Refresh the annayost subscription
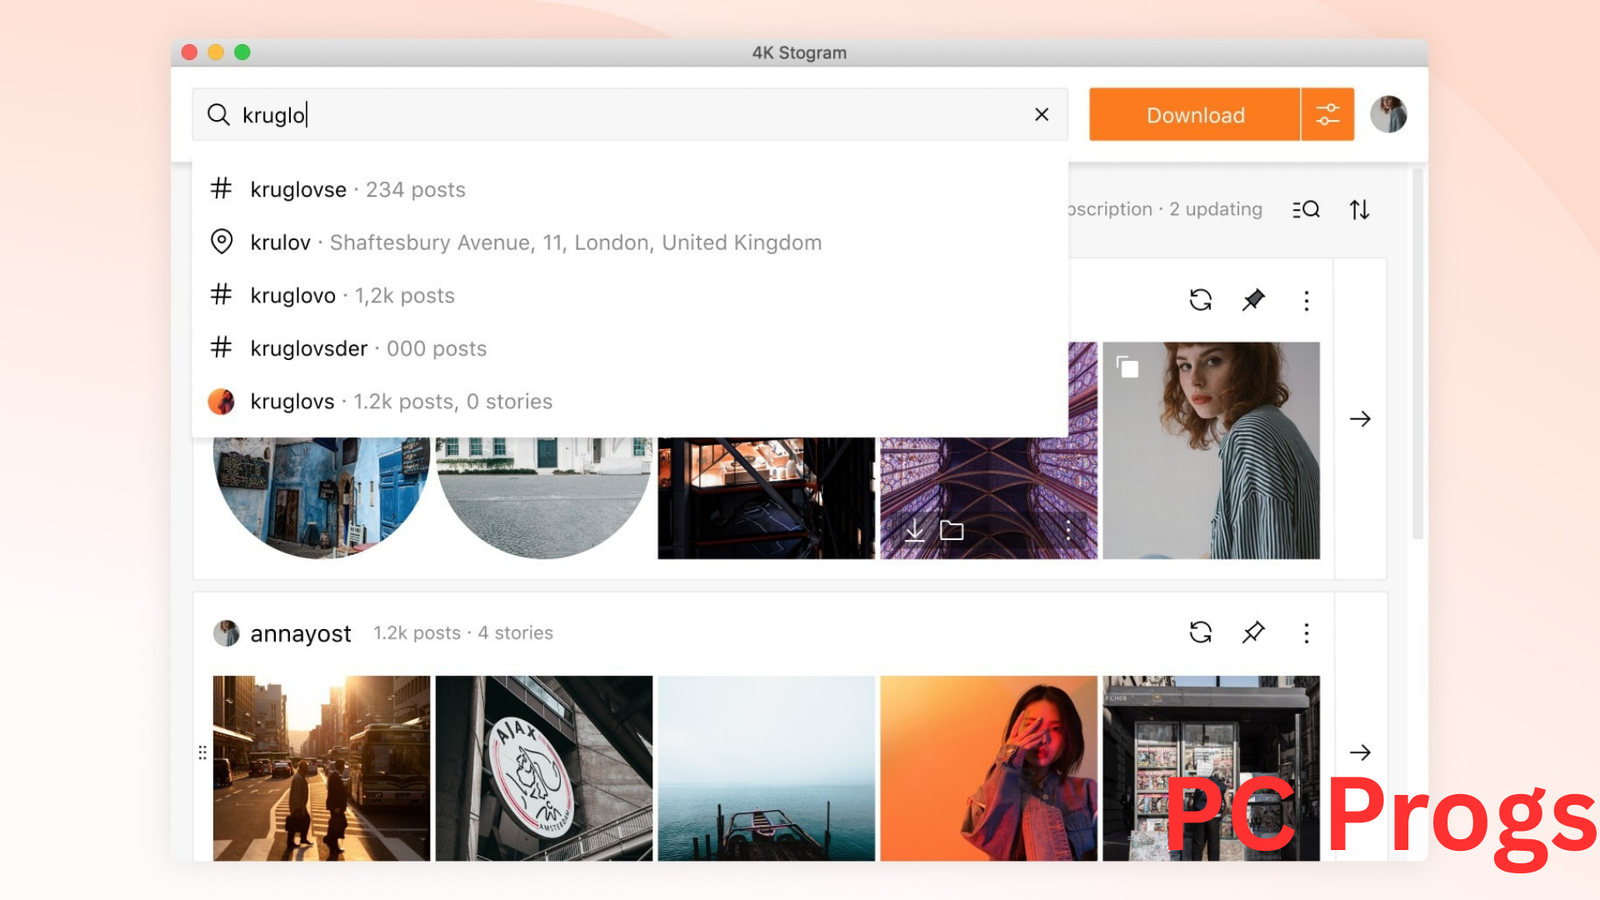The width and height of the screenshot is (1600, 900). coord(1201,632)
